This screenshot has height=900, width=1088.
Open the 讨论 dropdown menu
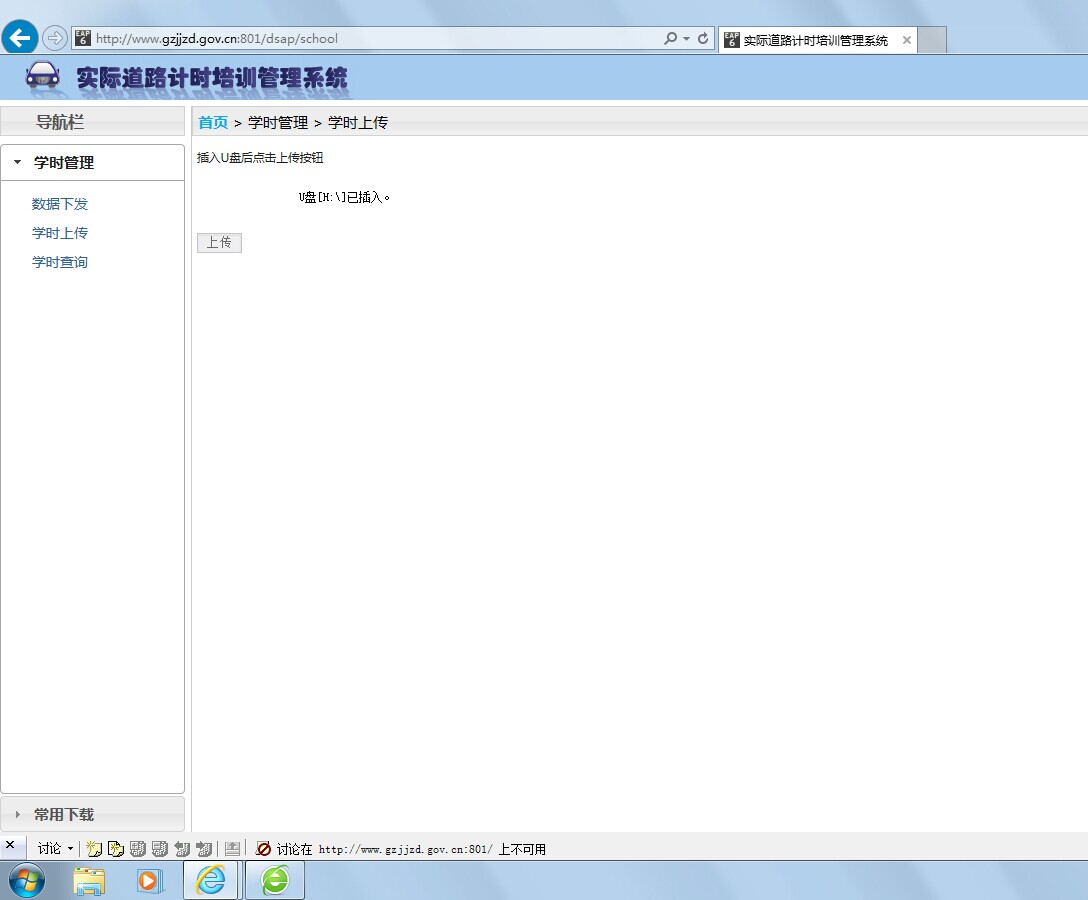coord(55,849)
